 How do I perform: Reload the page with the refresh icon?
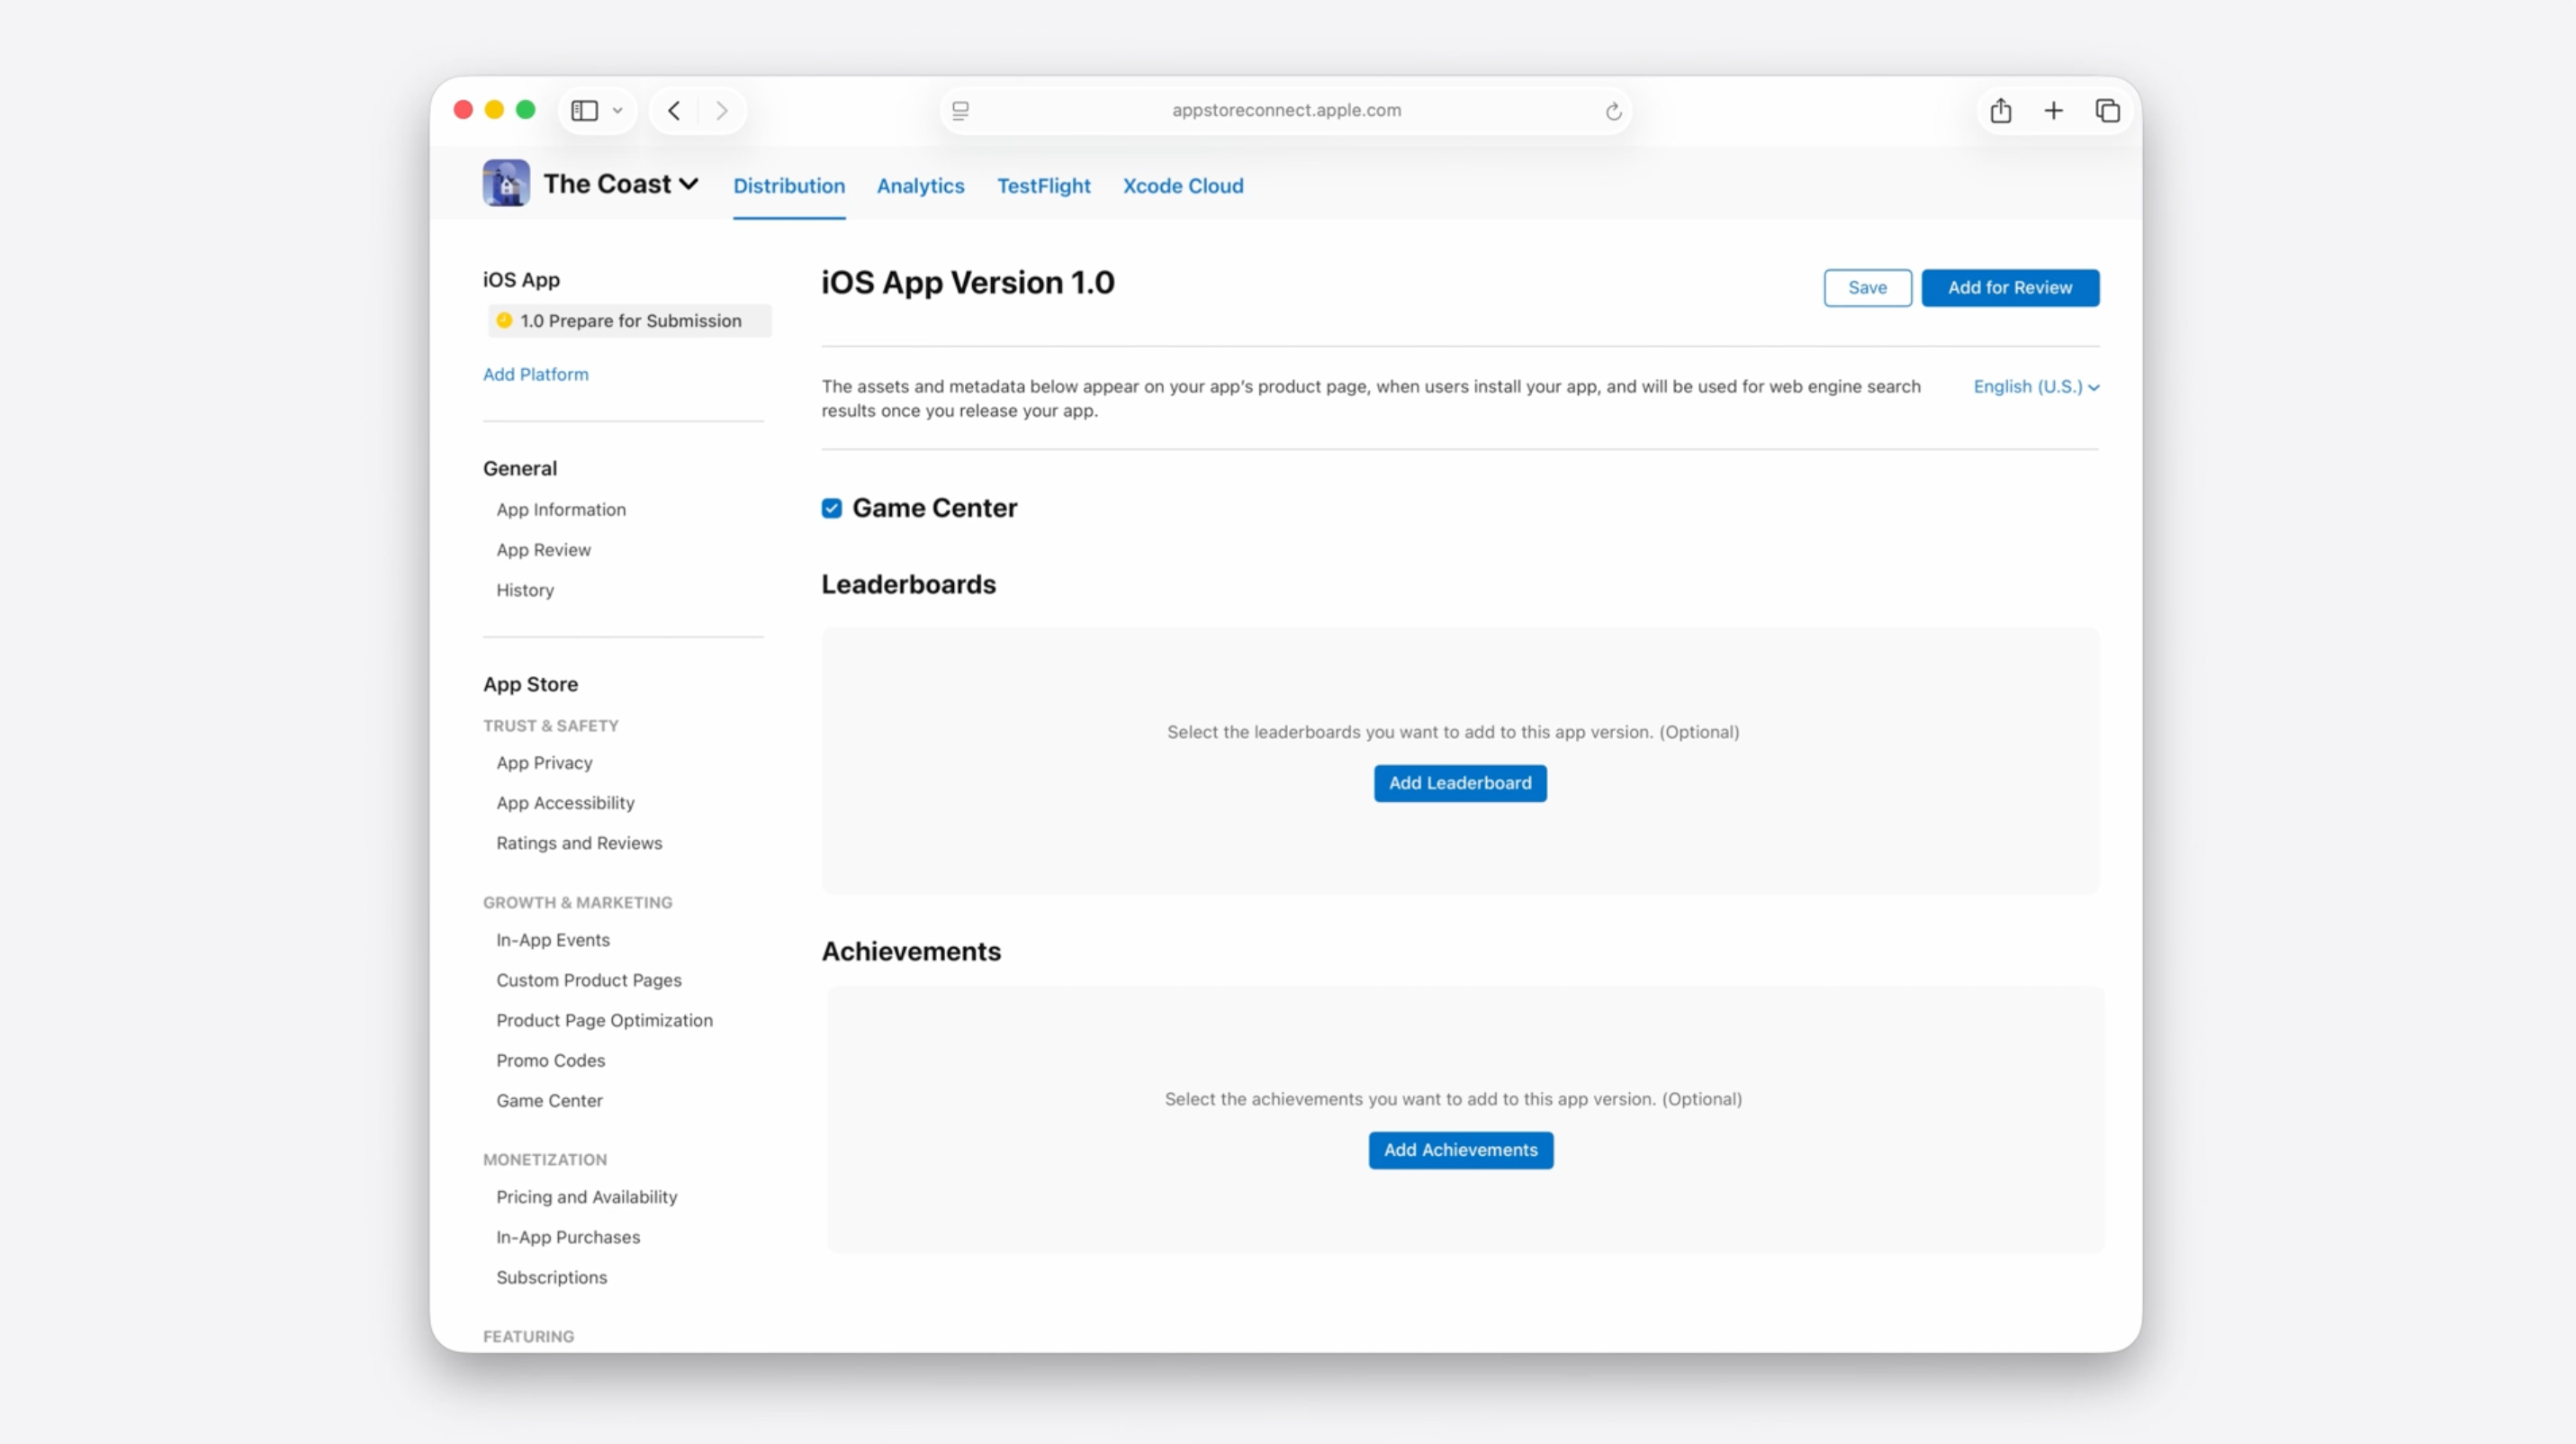pos(1613,111)
